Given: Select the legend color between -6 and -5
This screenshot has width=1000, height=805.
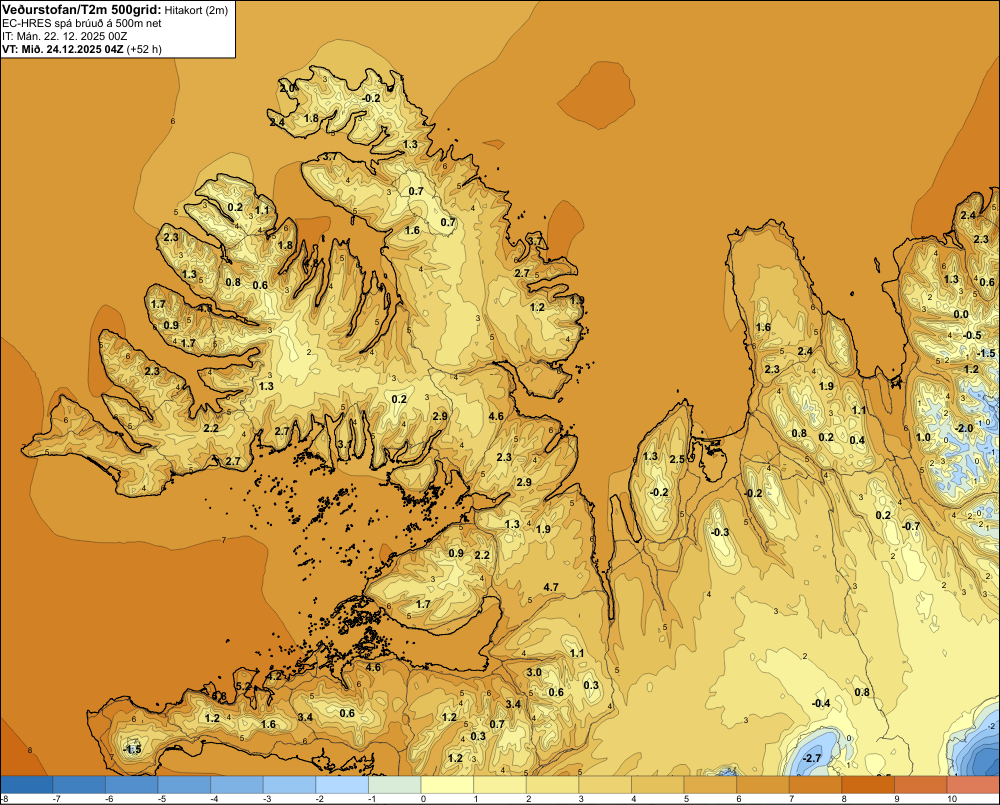Looking at the screenshot, I should [132, 785].
